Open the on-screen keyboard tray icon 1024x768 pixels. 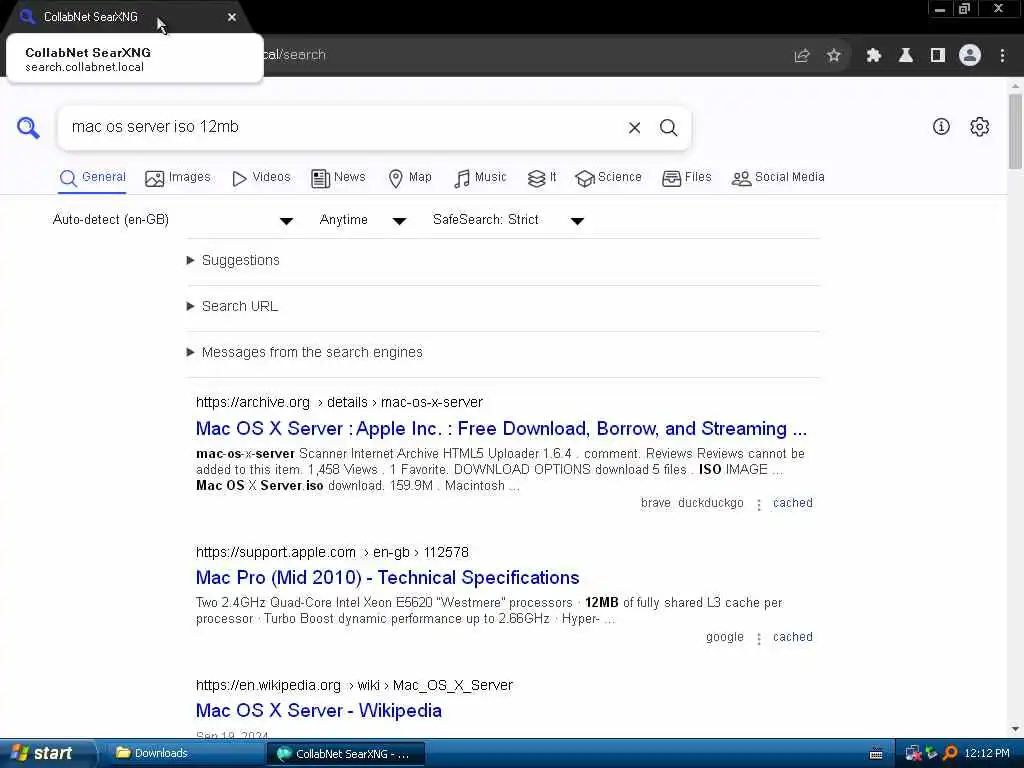(x=876, y=754)
